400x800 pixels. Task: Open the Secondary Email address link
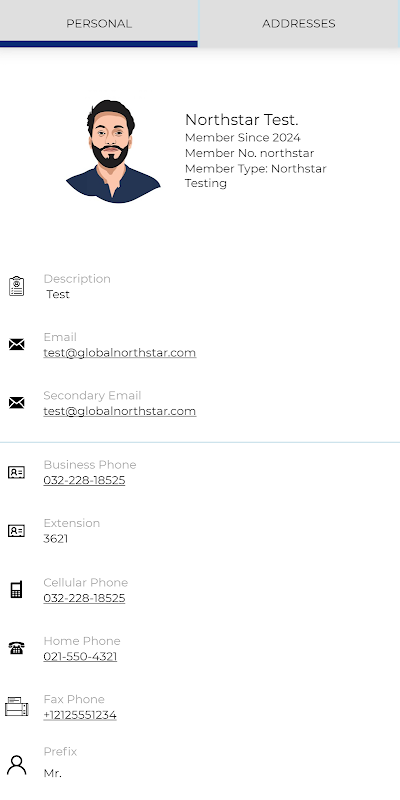(x=119, y=411)
